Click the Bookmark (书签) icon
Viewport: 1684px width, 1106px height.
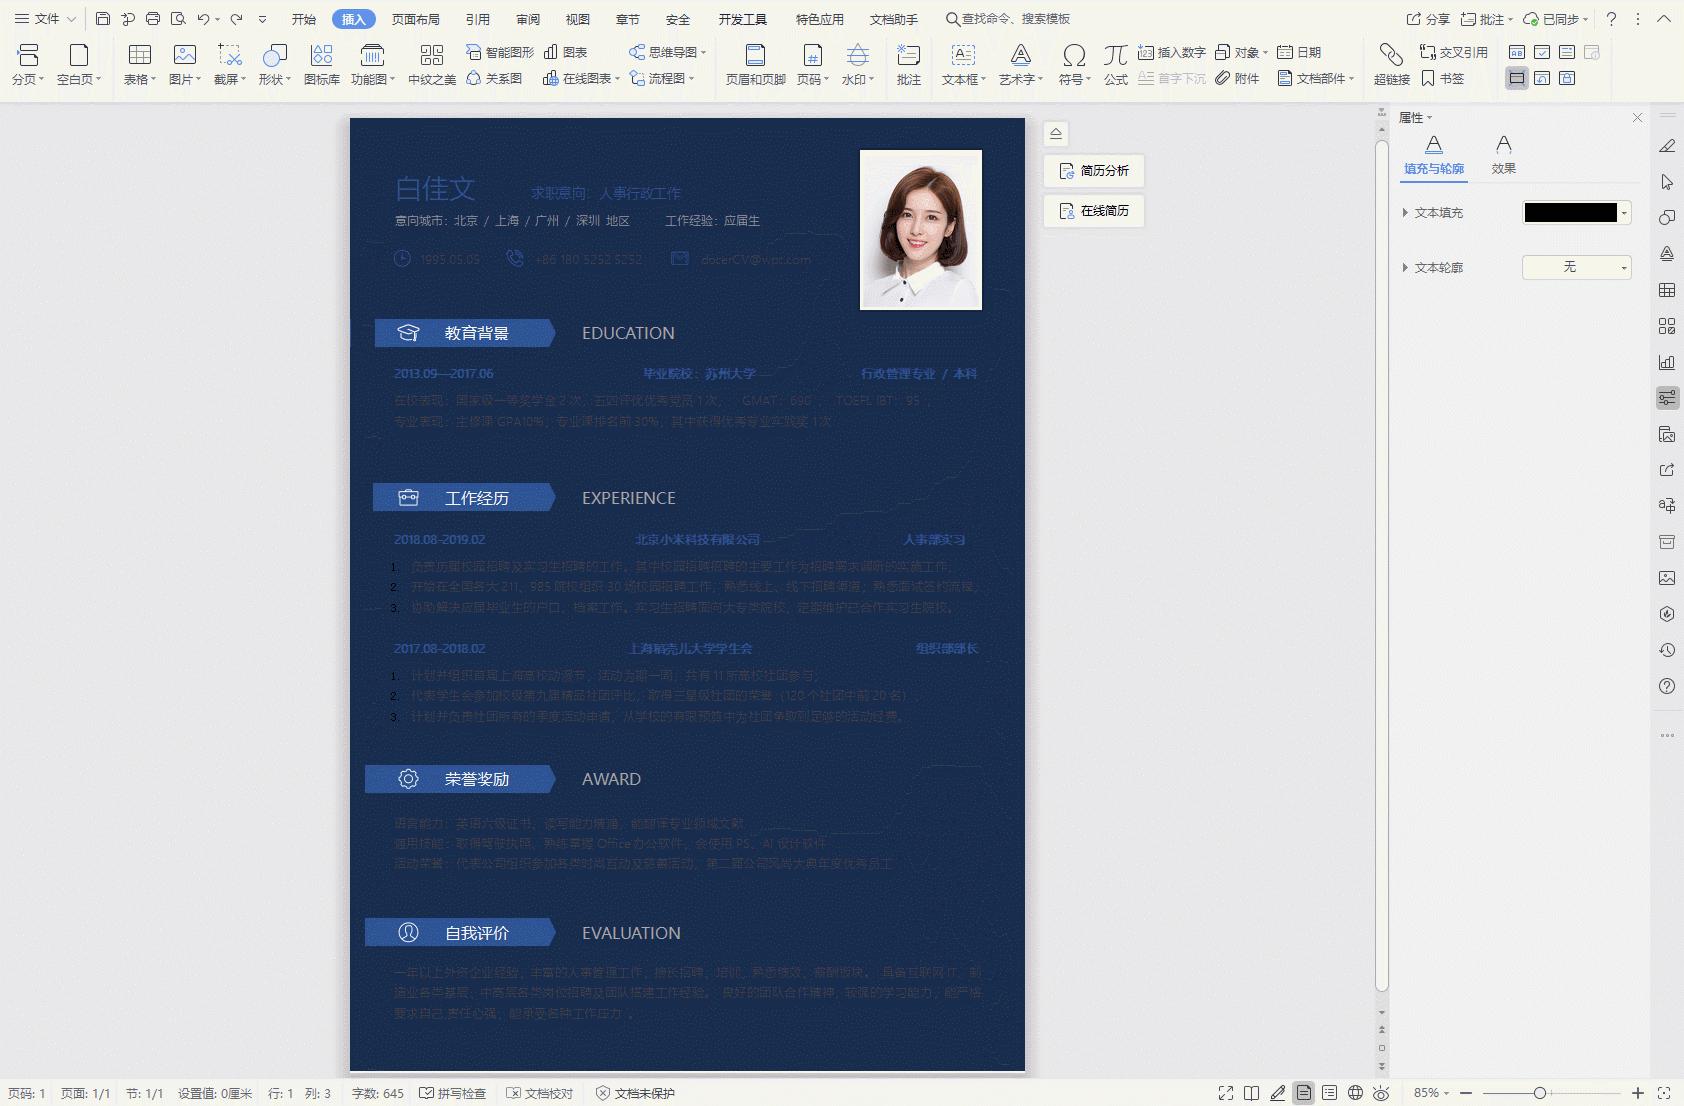pyautogui.click(x=1442, y=78)
